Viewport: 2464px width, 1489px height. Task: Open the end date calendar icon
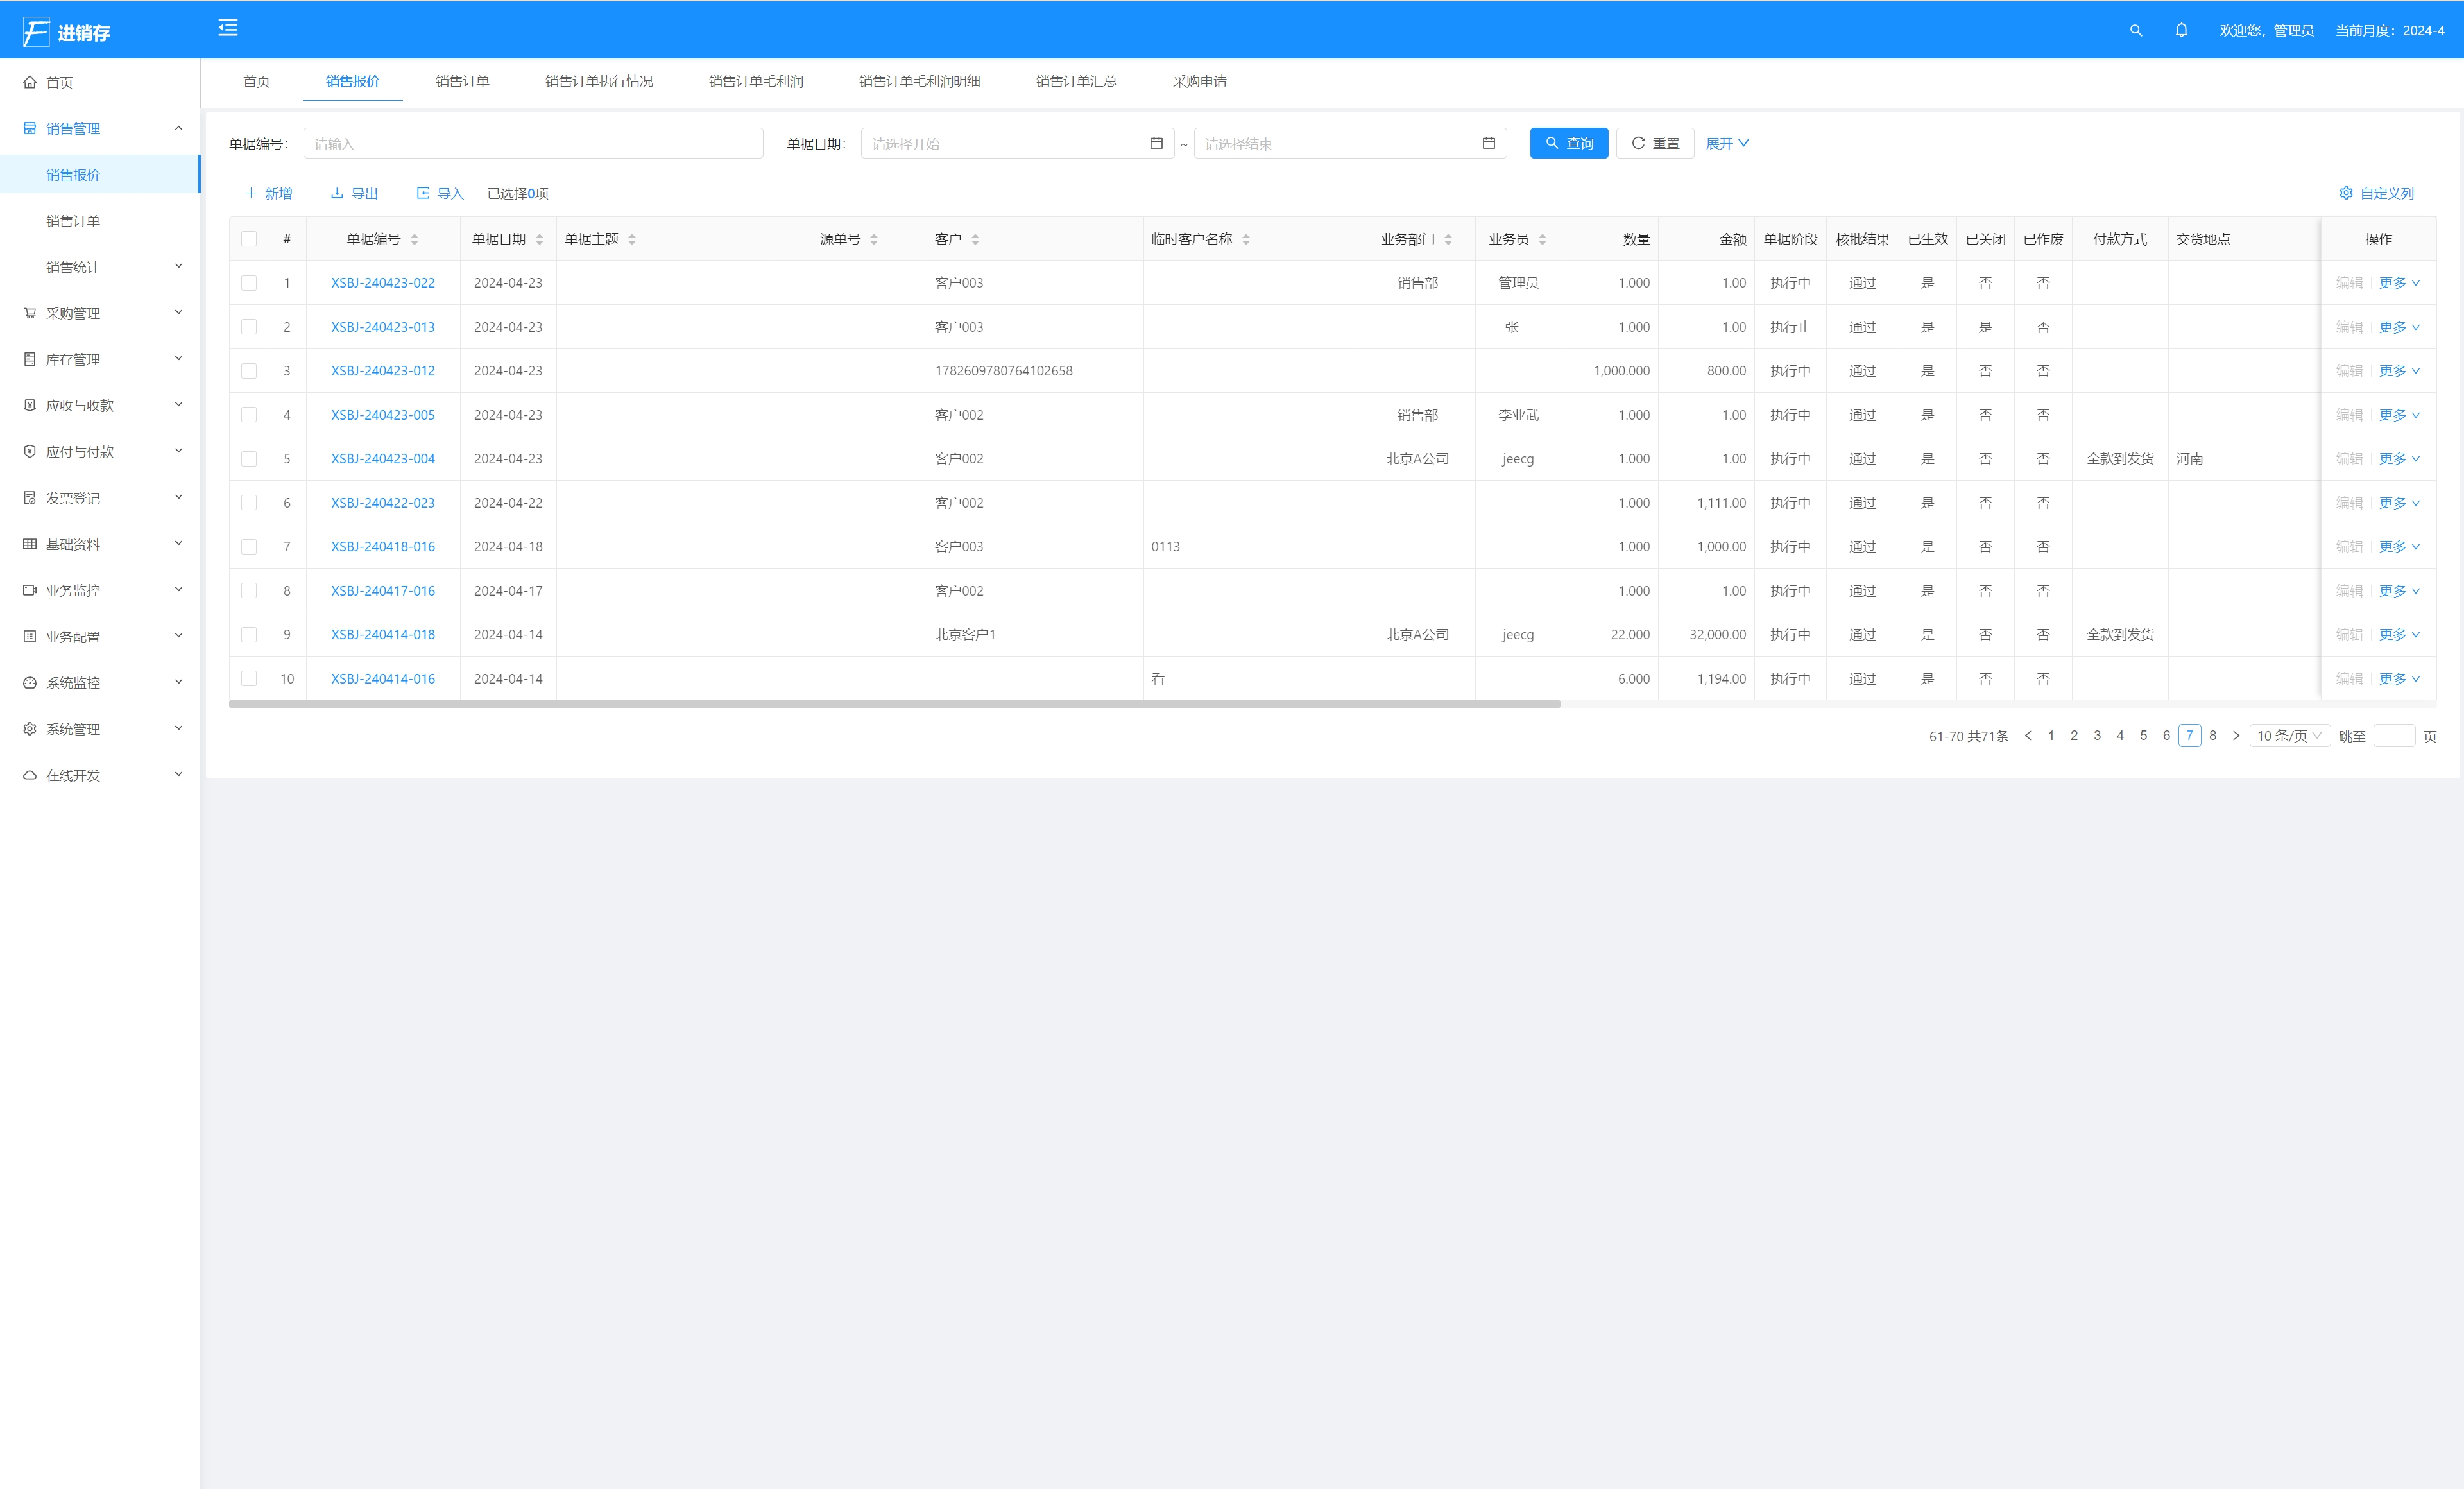tap(1488, 143)
